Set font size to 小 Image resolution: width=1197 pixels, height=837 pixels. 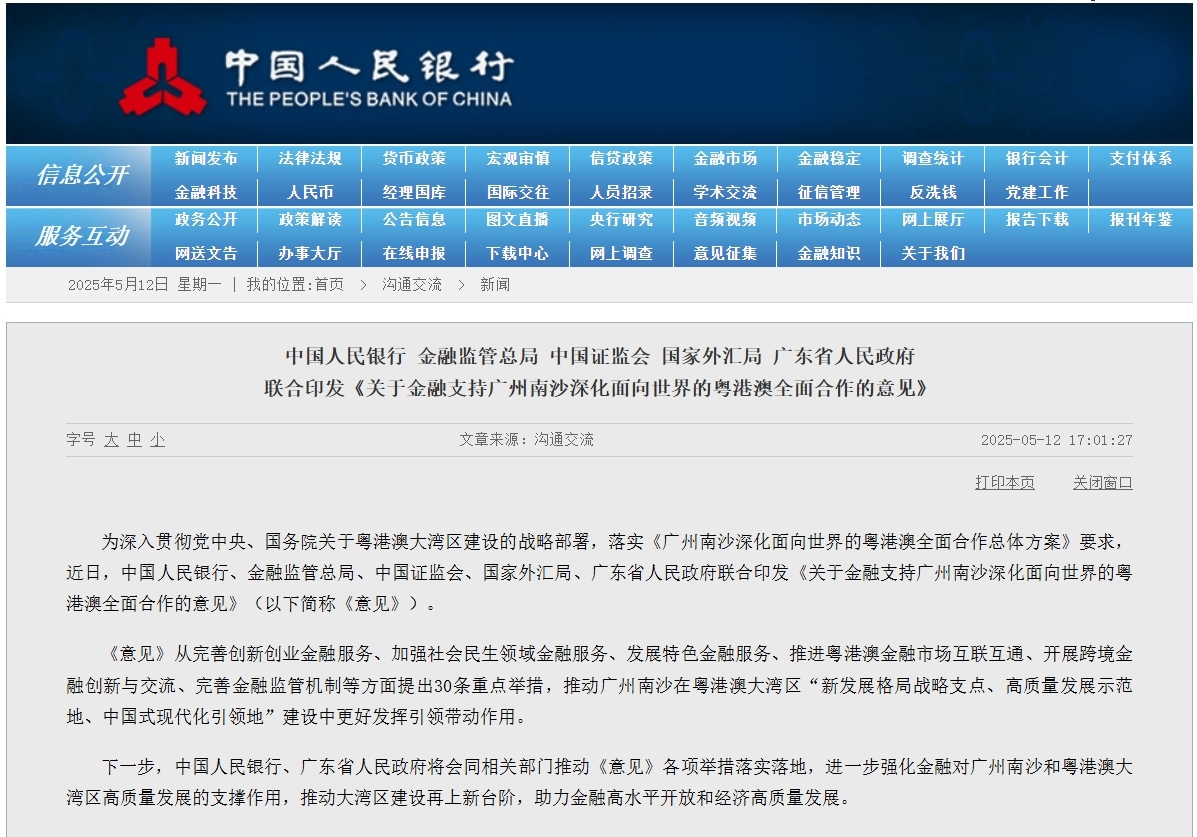coord(157,440)
